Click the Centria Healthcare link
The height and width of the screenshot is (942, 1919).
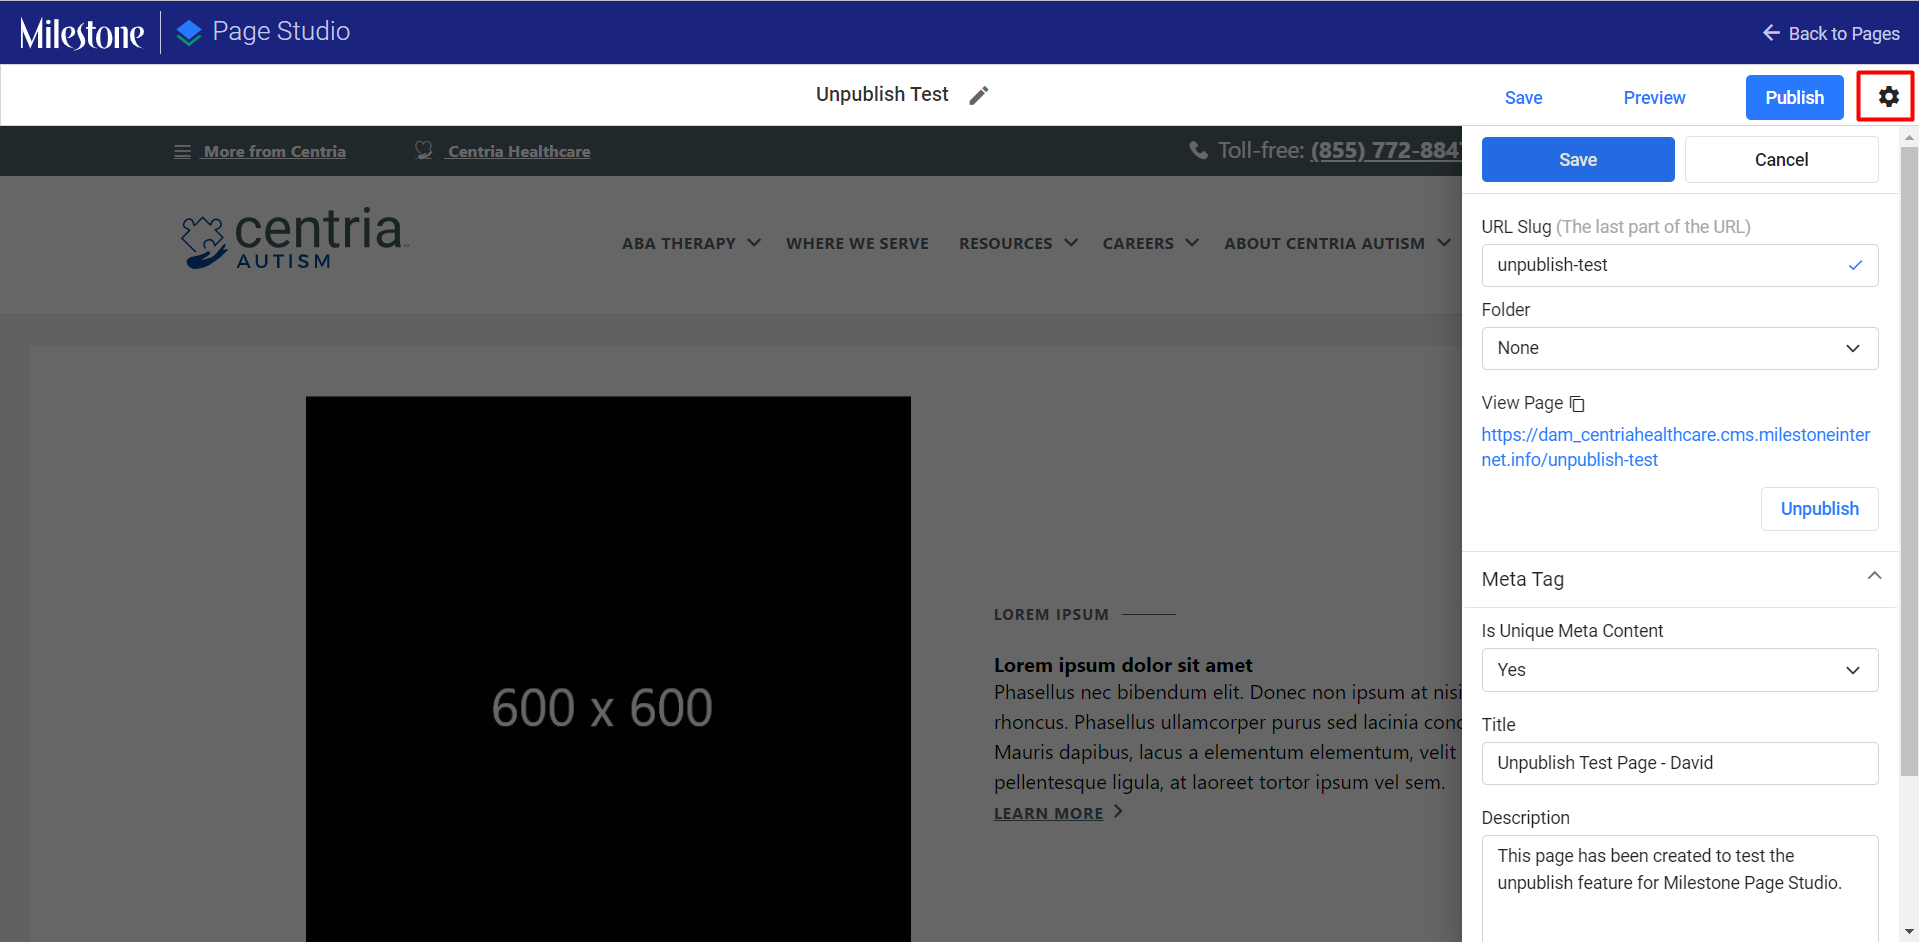(x=519, y=152)
